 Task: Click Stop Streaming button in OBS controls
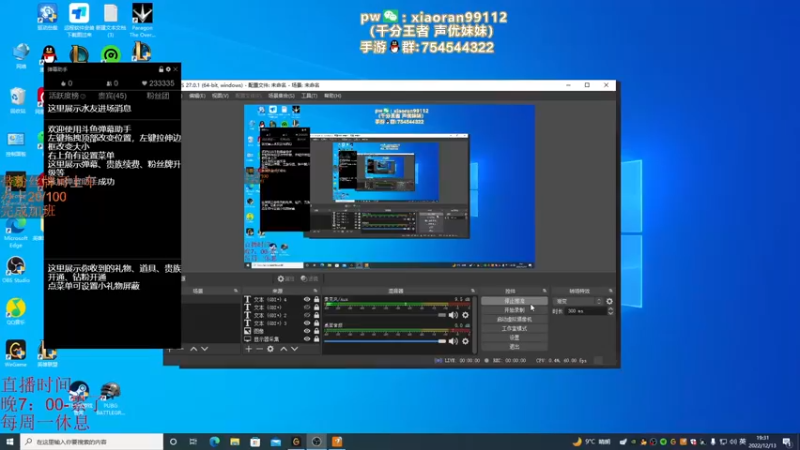click(x=514, y=301)
